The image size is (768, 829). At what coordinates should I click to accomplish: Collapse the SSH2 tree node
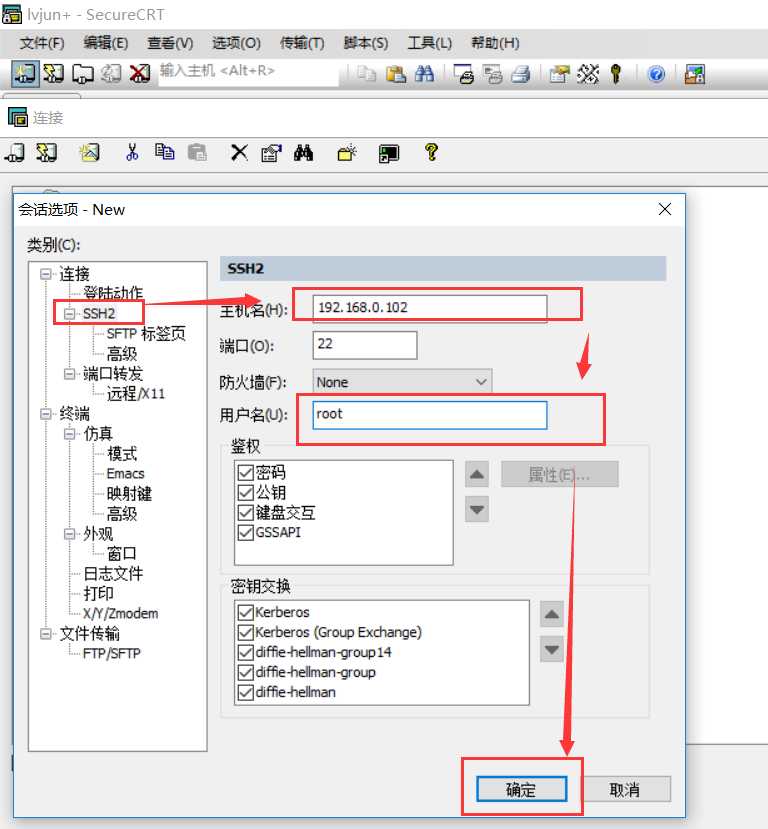[x=69, y=314]
